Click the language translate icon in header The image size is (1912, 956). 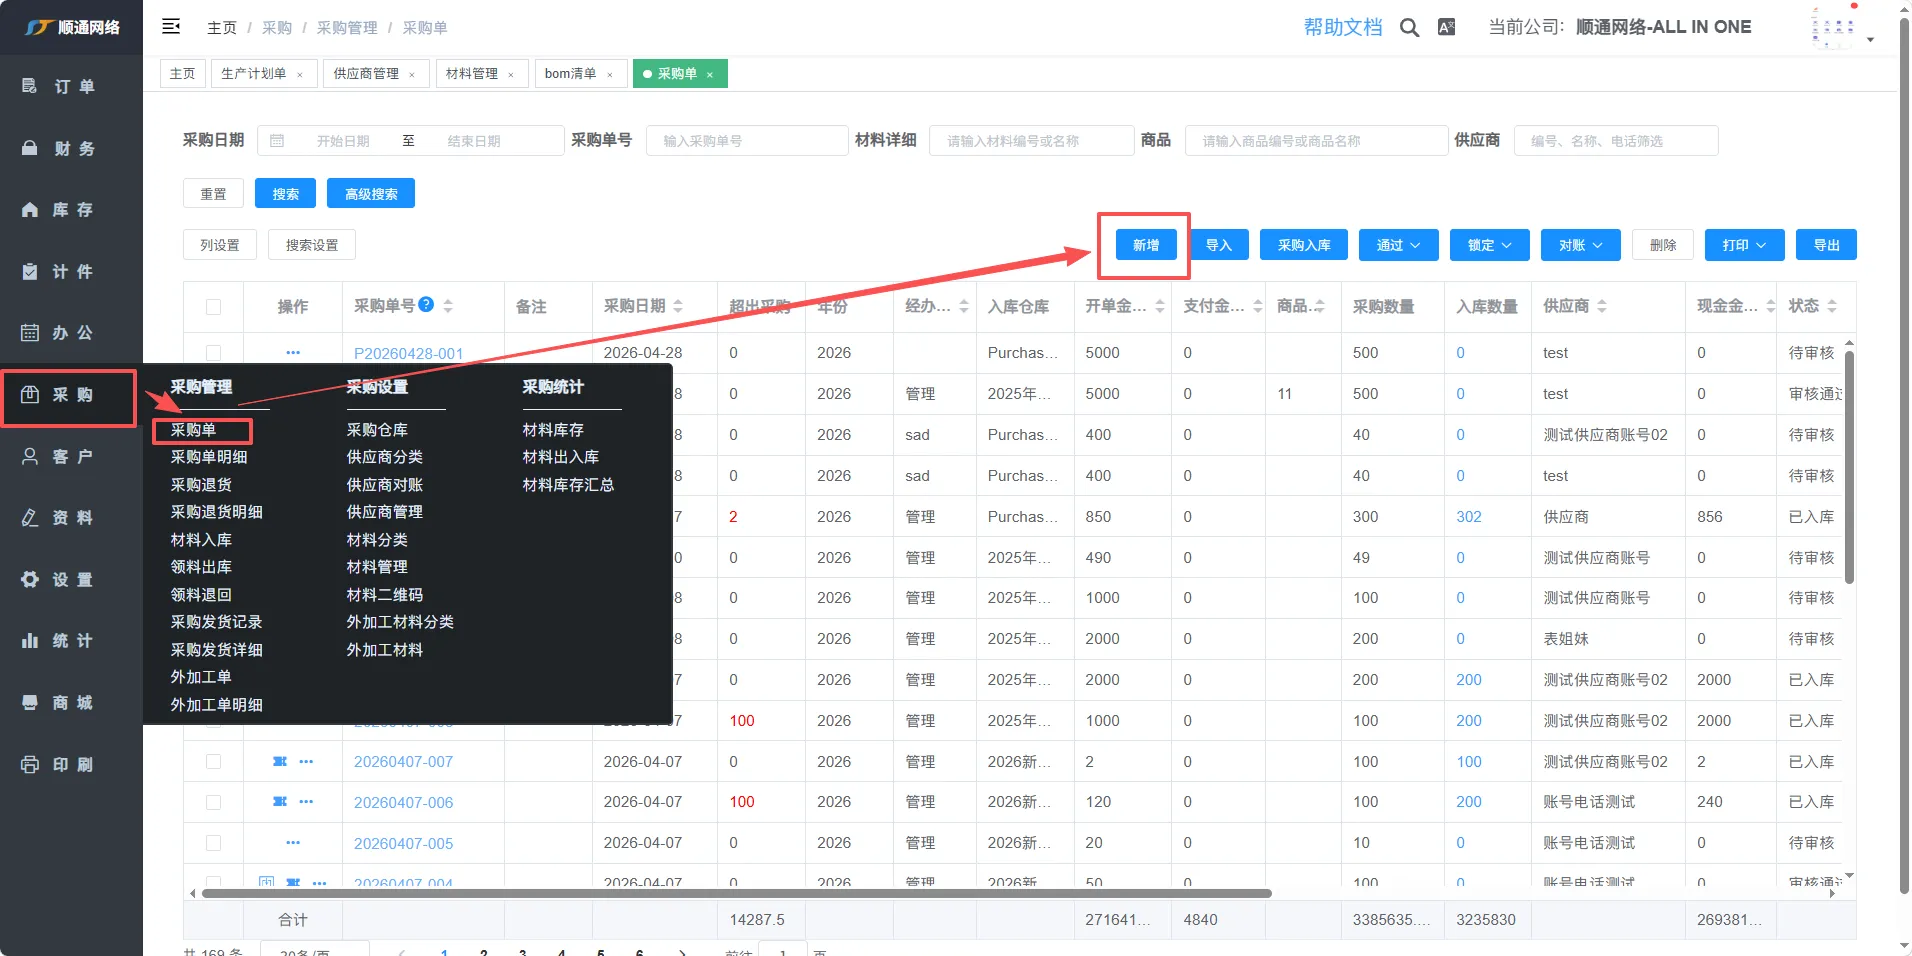pos(1446,28)
